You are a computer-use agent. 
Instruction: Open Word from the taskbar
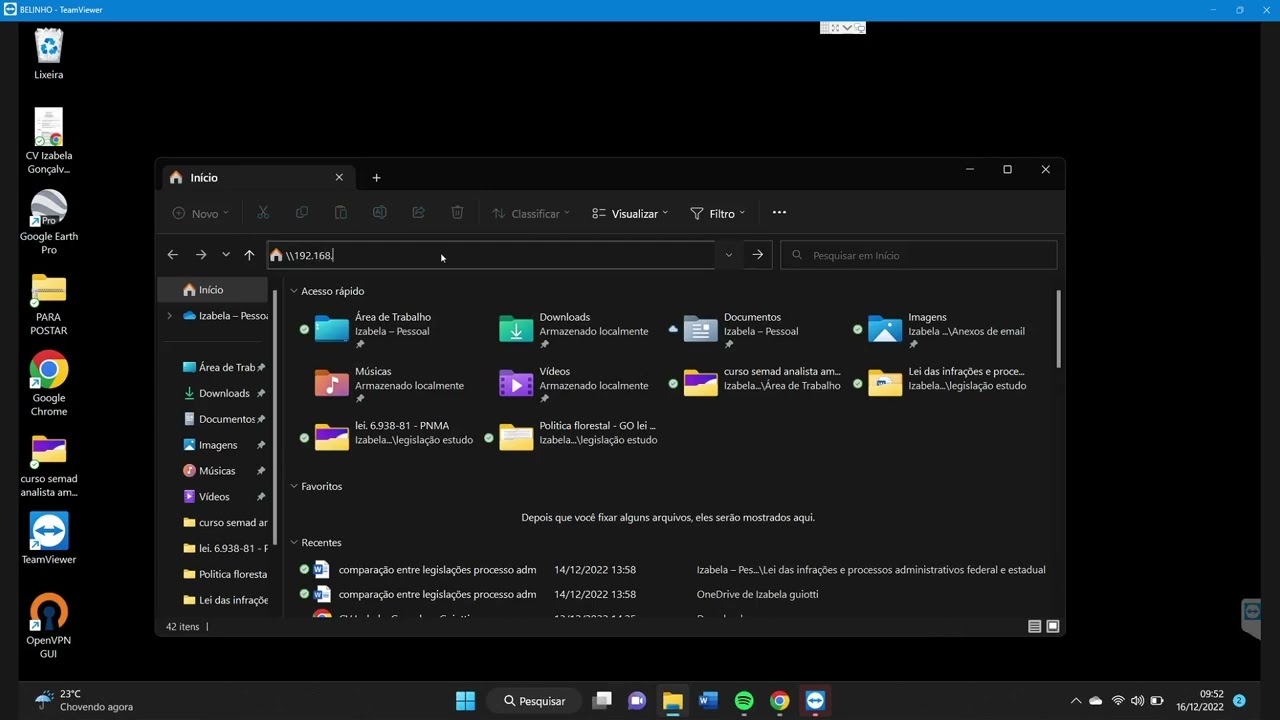tap(708, 701)
